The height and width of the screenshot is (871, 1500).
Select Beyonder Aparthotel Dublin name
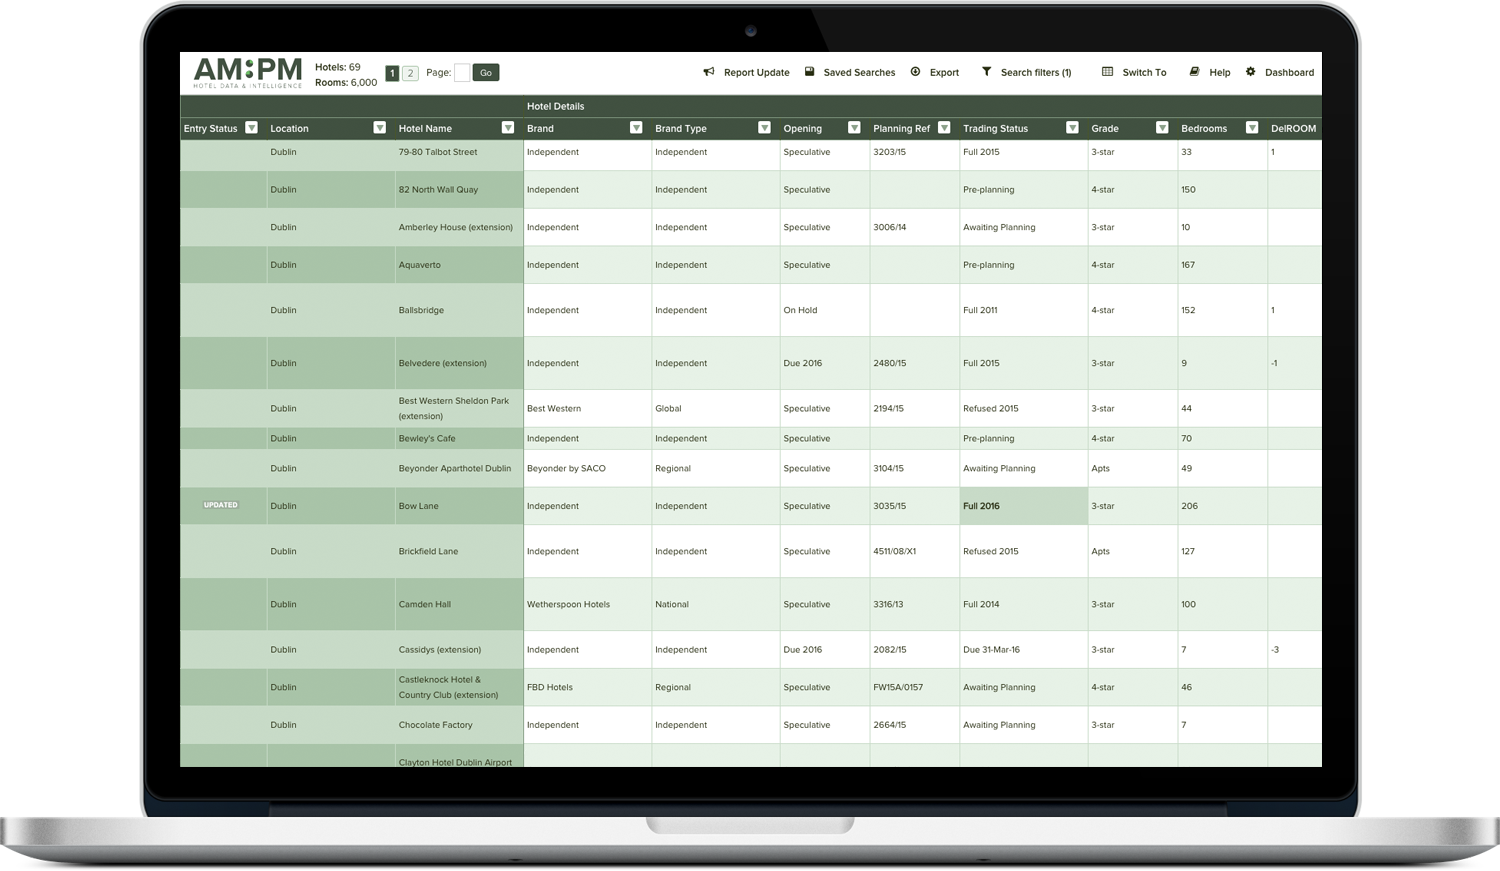454,468
